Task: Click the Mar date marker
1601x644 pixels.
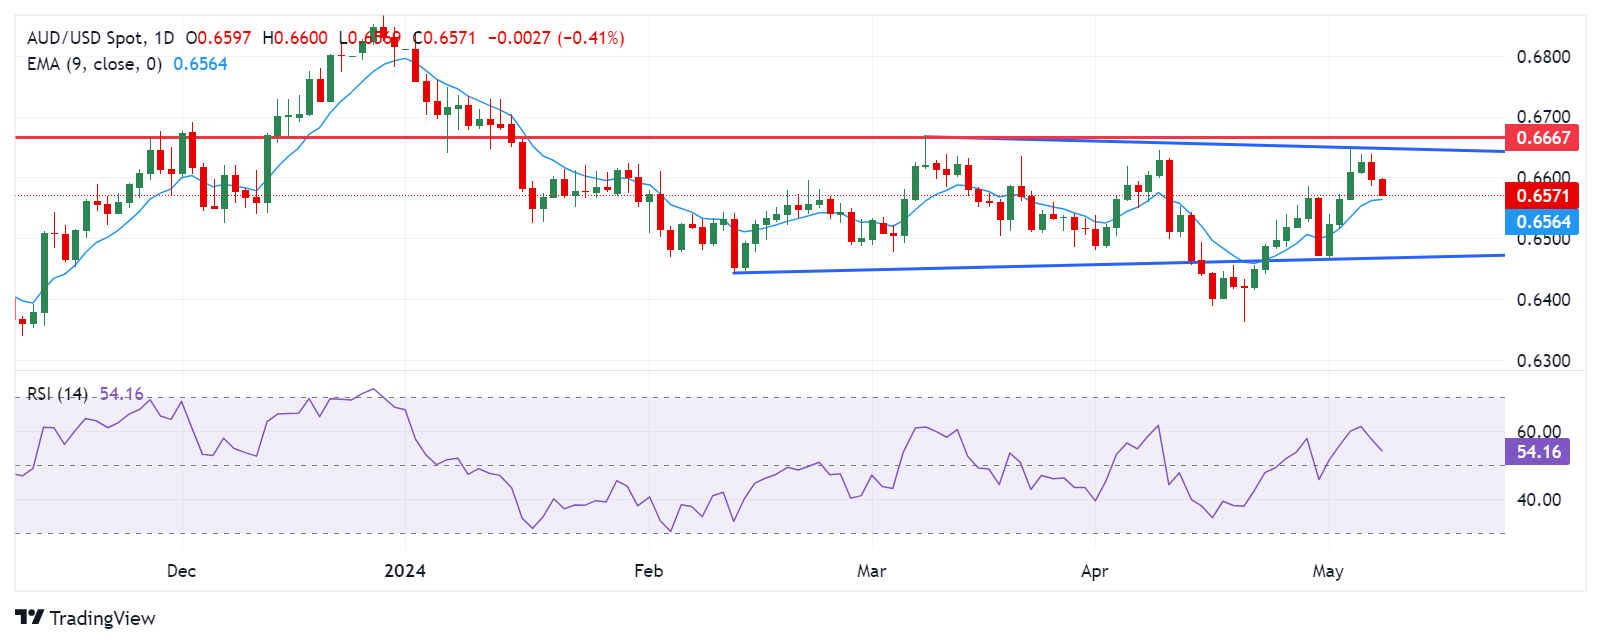Action: [871, 571]
